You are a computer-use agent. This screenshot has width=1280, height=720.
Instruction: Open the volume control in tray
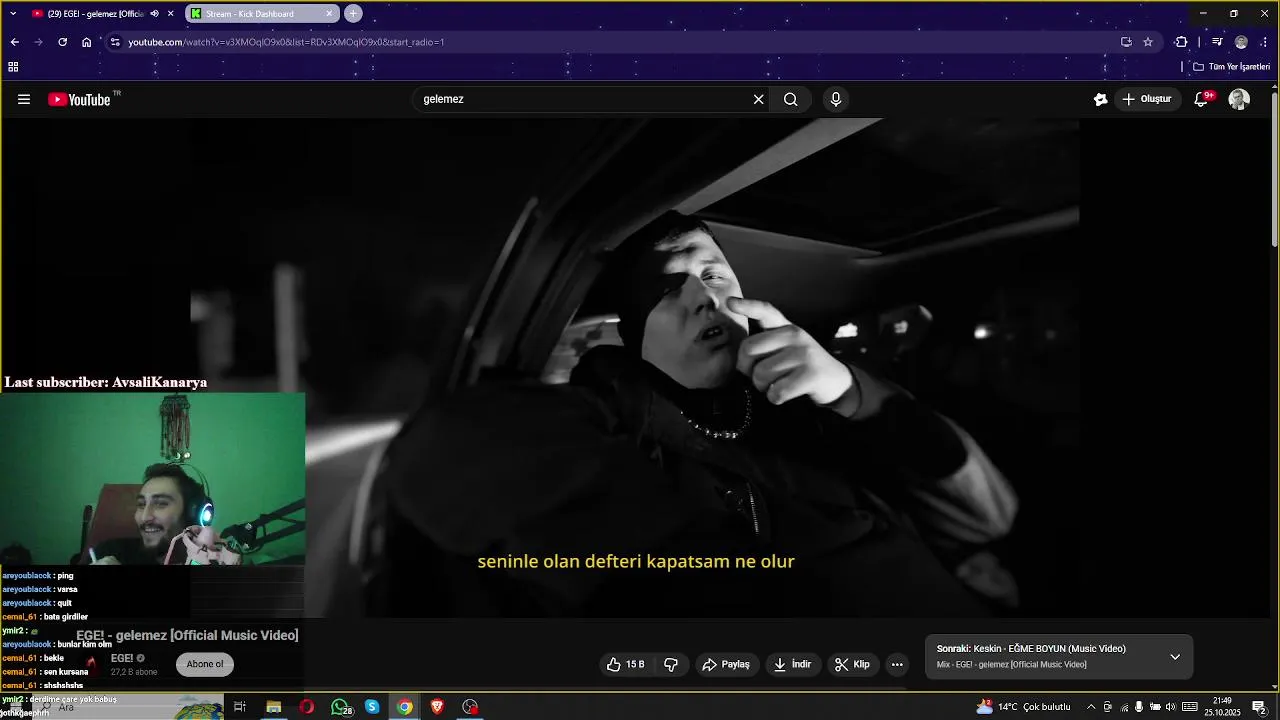tap(1171, 707)
